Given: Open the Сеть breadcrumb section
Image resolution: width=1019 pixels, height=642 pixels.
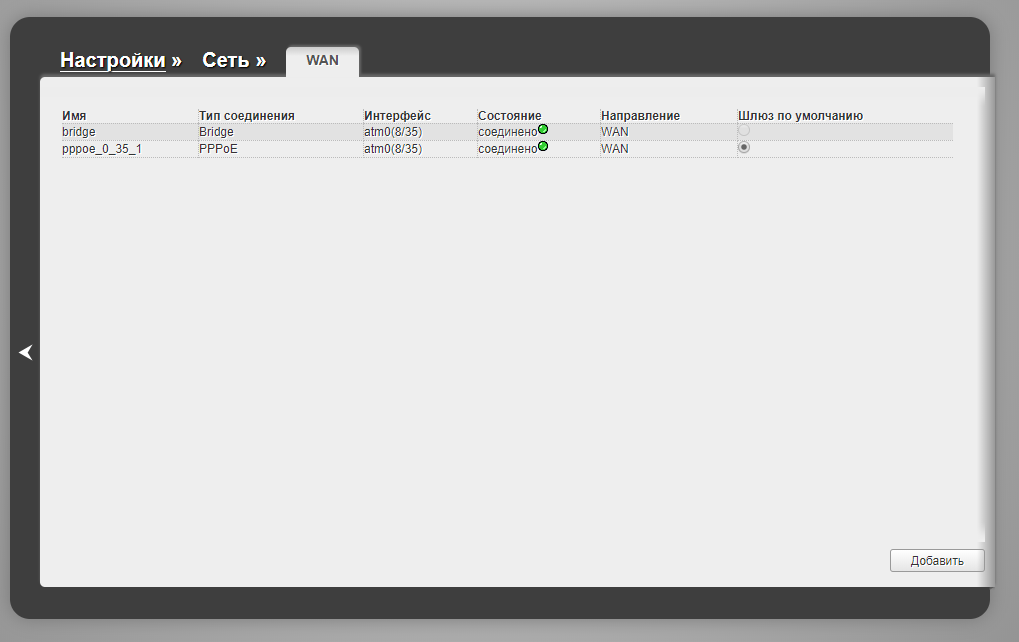Looking at the screenshot, I should coord(226,60).
